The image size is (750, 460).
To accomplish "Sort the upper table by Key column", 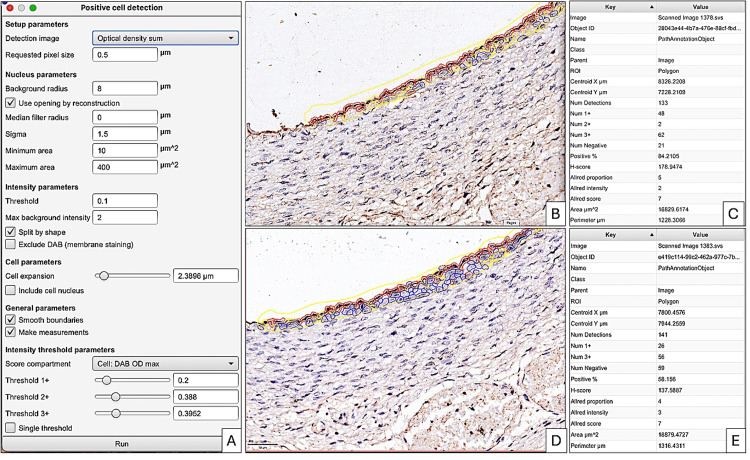I will tap(613, 7).
